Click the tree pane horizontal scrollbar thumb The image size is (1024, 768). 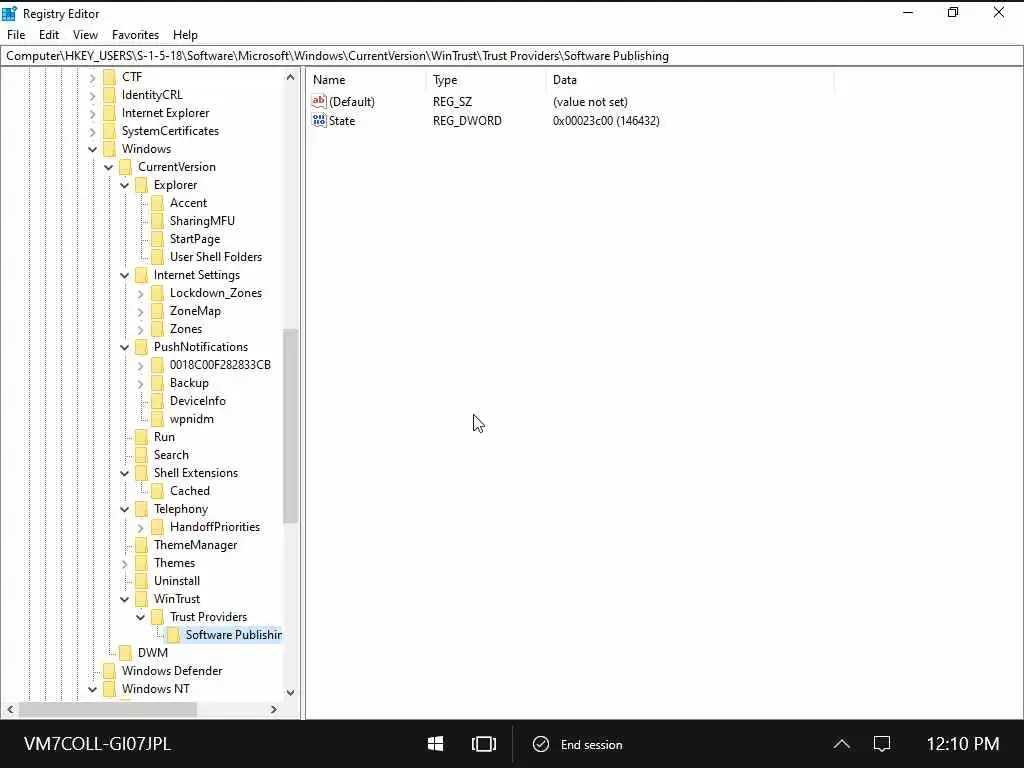tap(108, 709)
